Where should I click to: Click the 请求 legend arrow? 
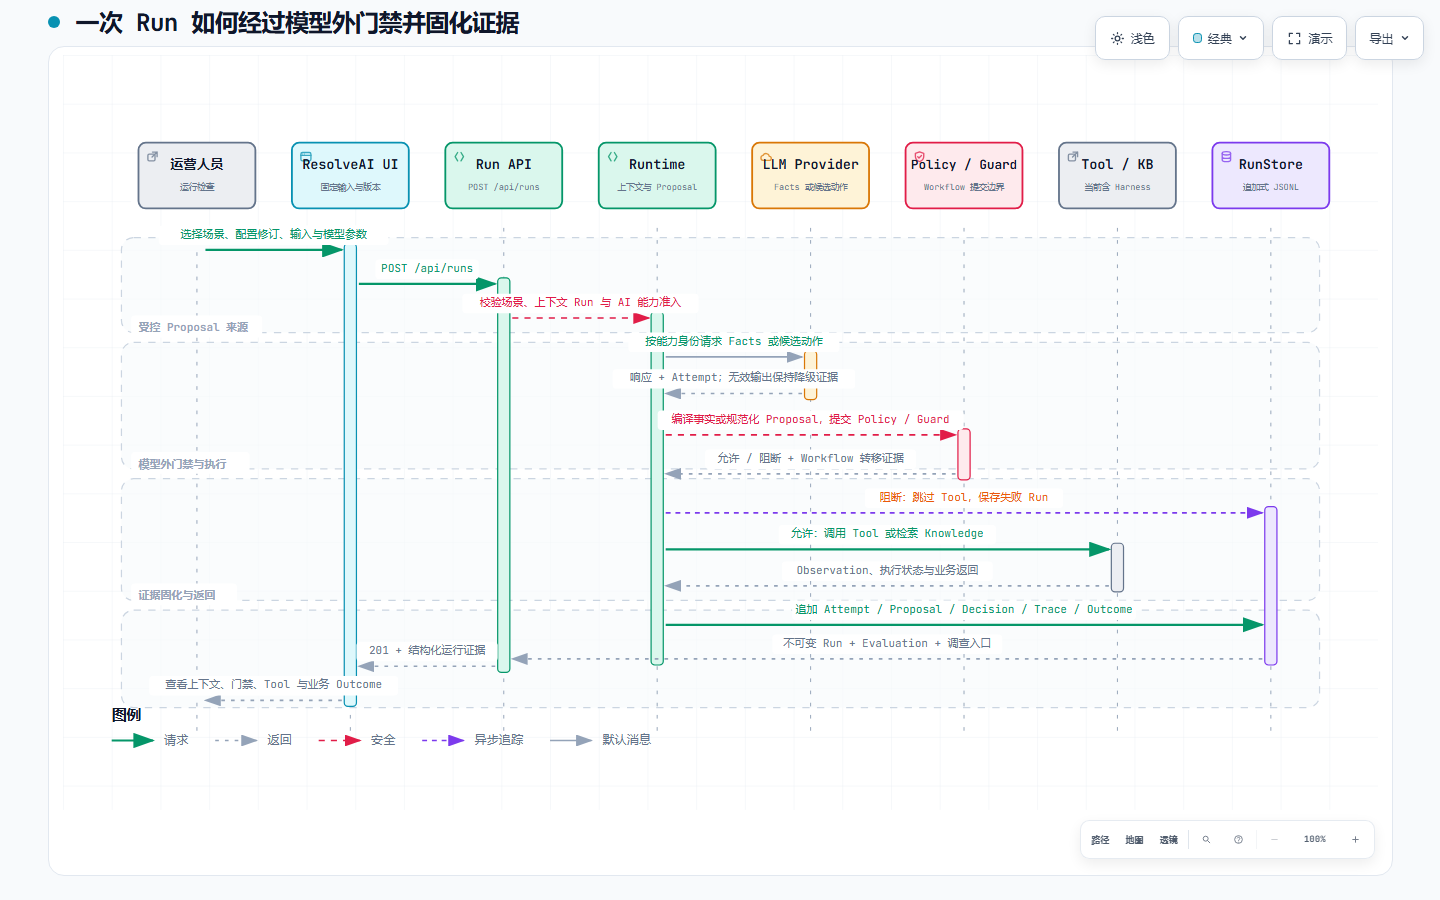132,741
